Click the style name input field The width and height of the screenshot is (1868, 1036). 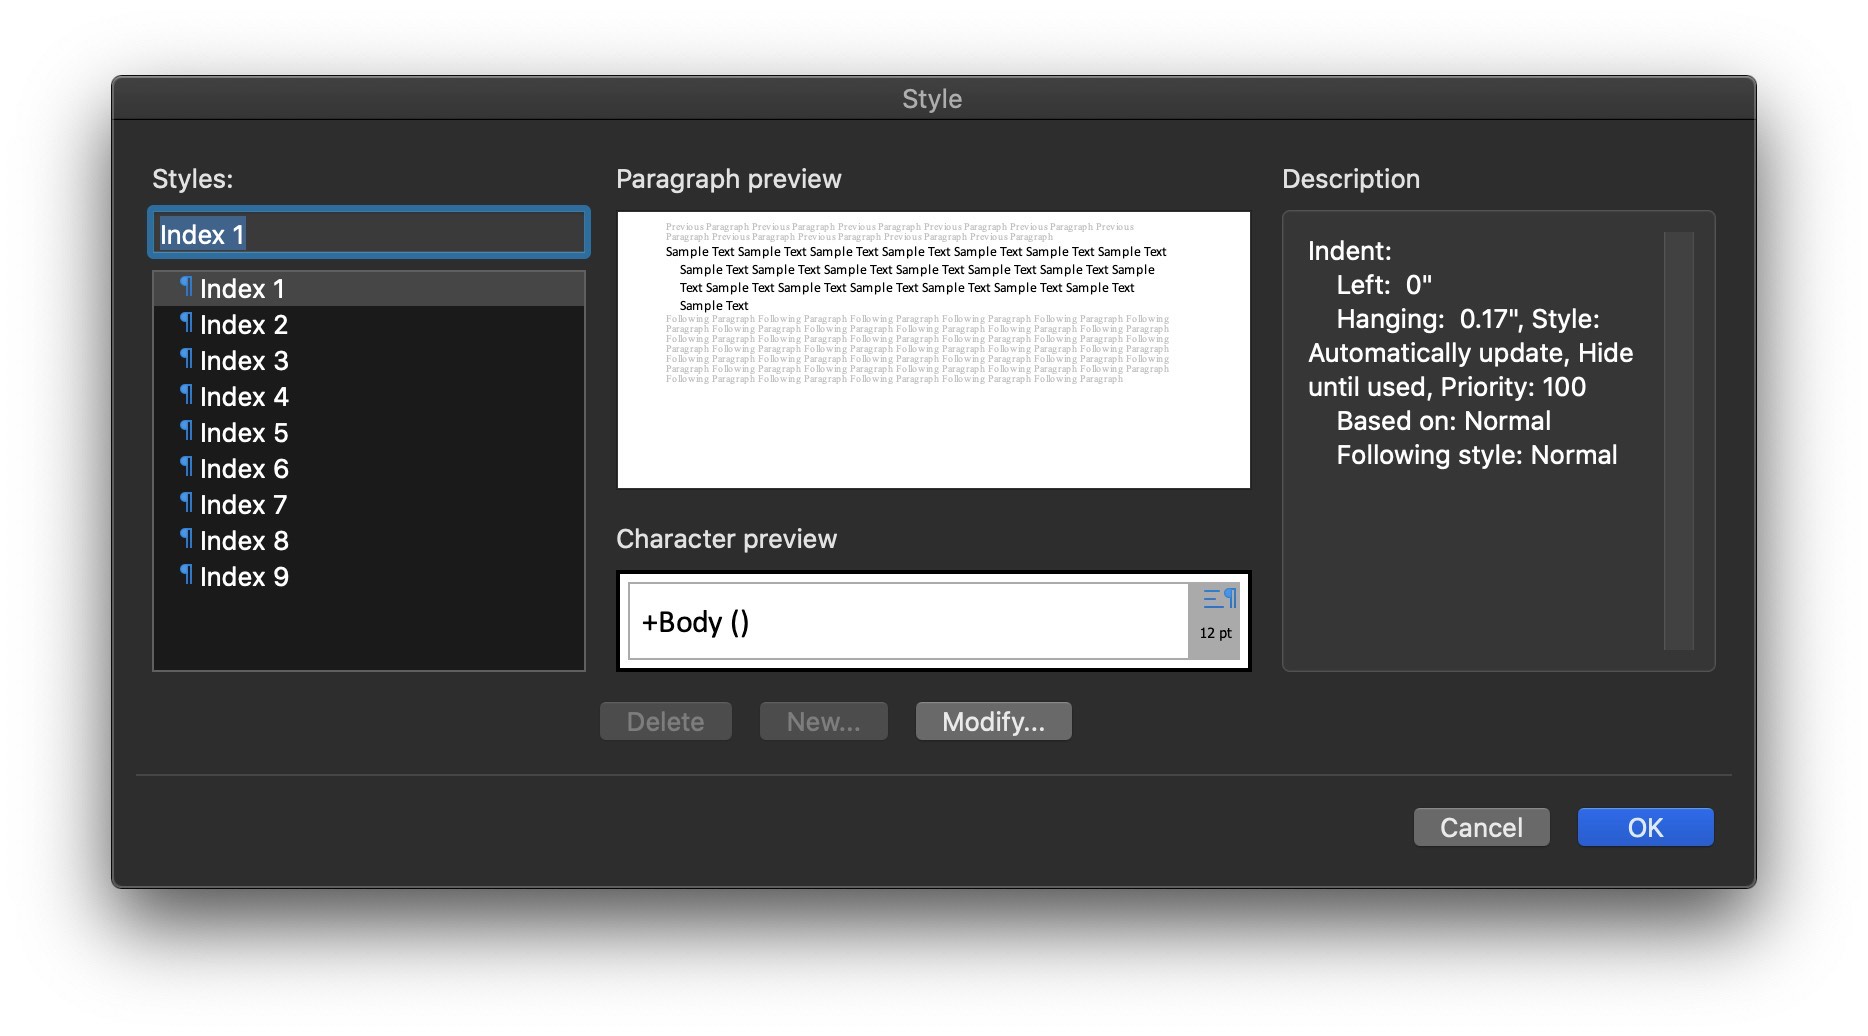(368, 232)
